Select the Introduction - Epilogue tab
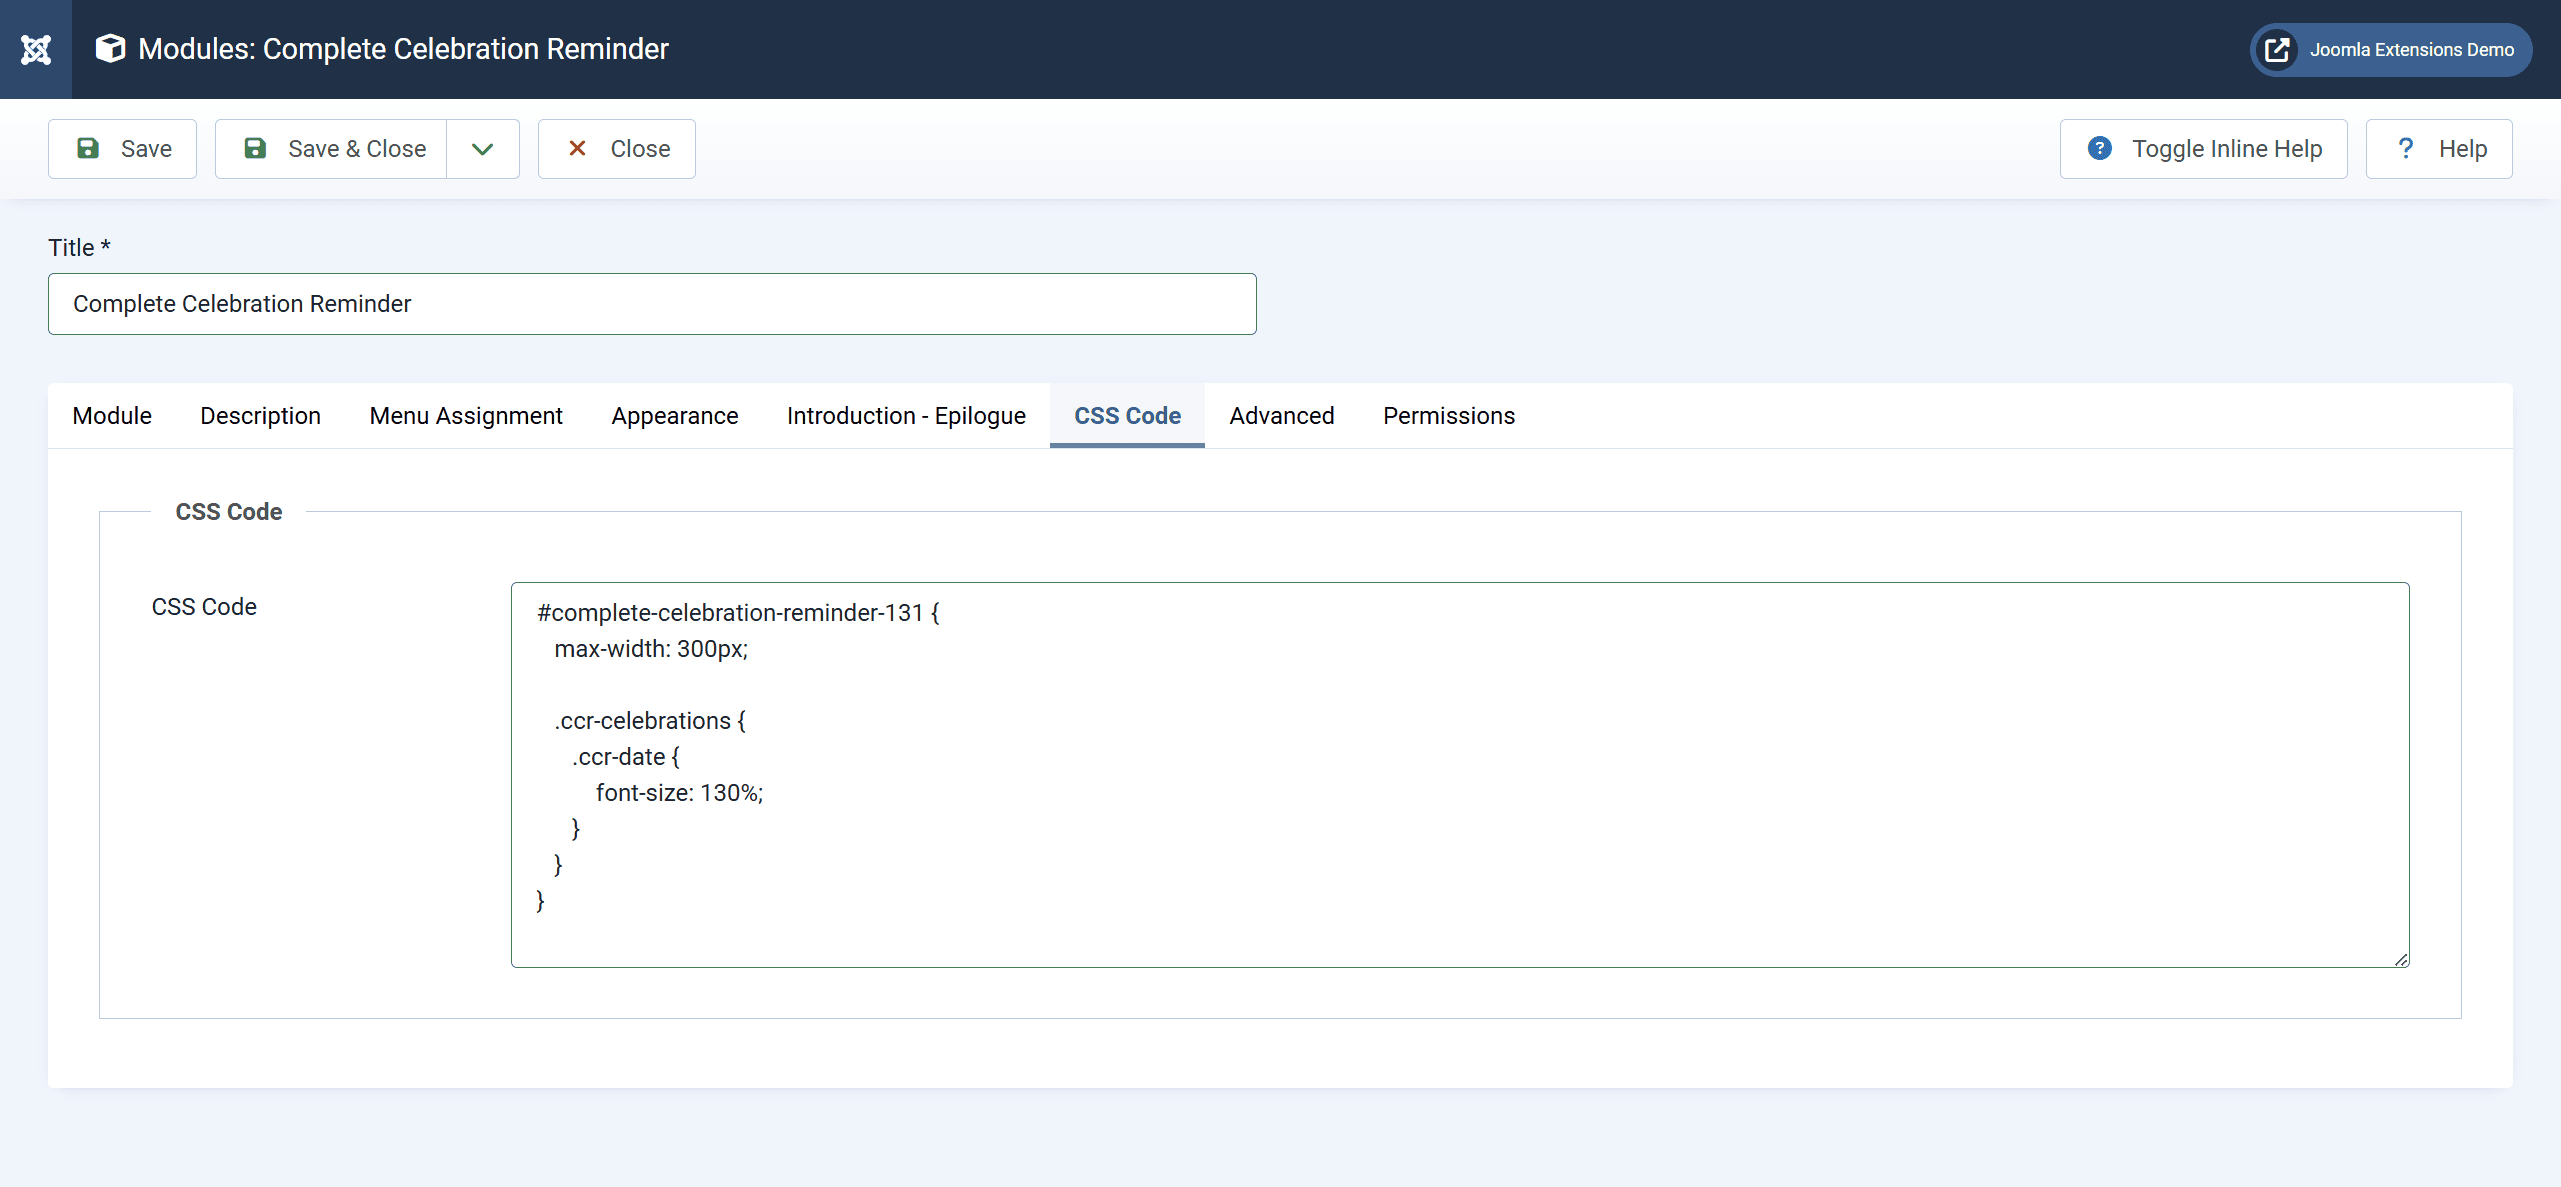The width and height of the screenshot is (2561, 1187). (906, 416)
